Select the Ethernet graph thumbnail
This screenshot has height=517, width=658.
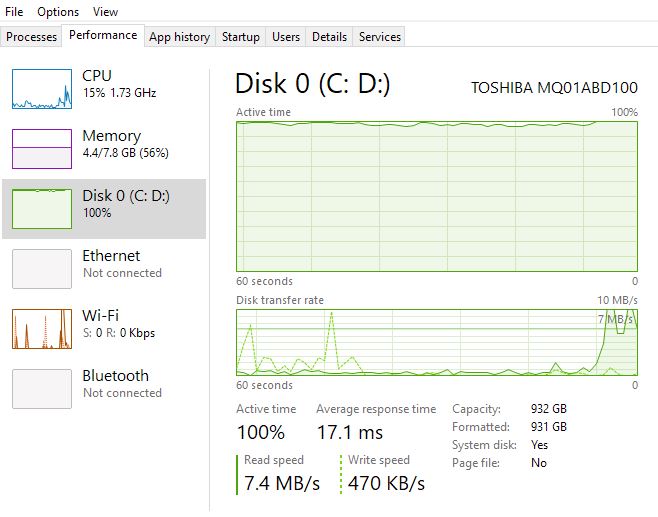click(x=42, y=269)
